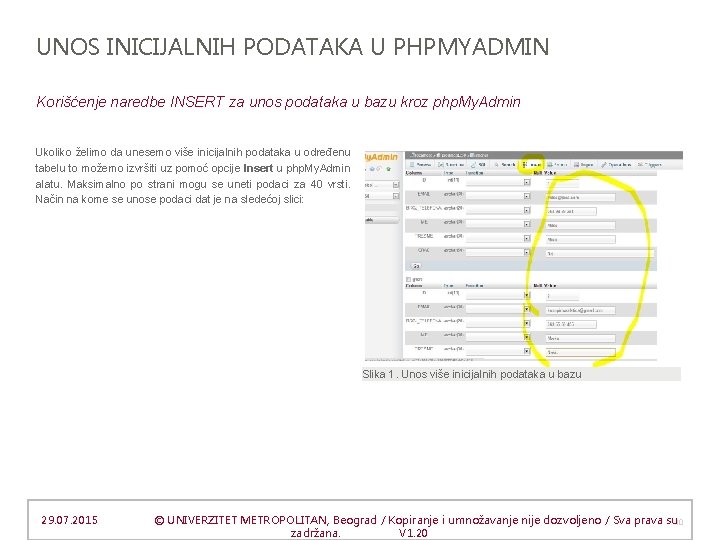Click second record's IME value field
720x540 pixels.
pyautogui.click(x=580, y=338)
